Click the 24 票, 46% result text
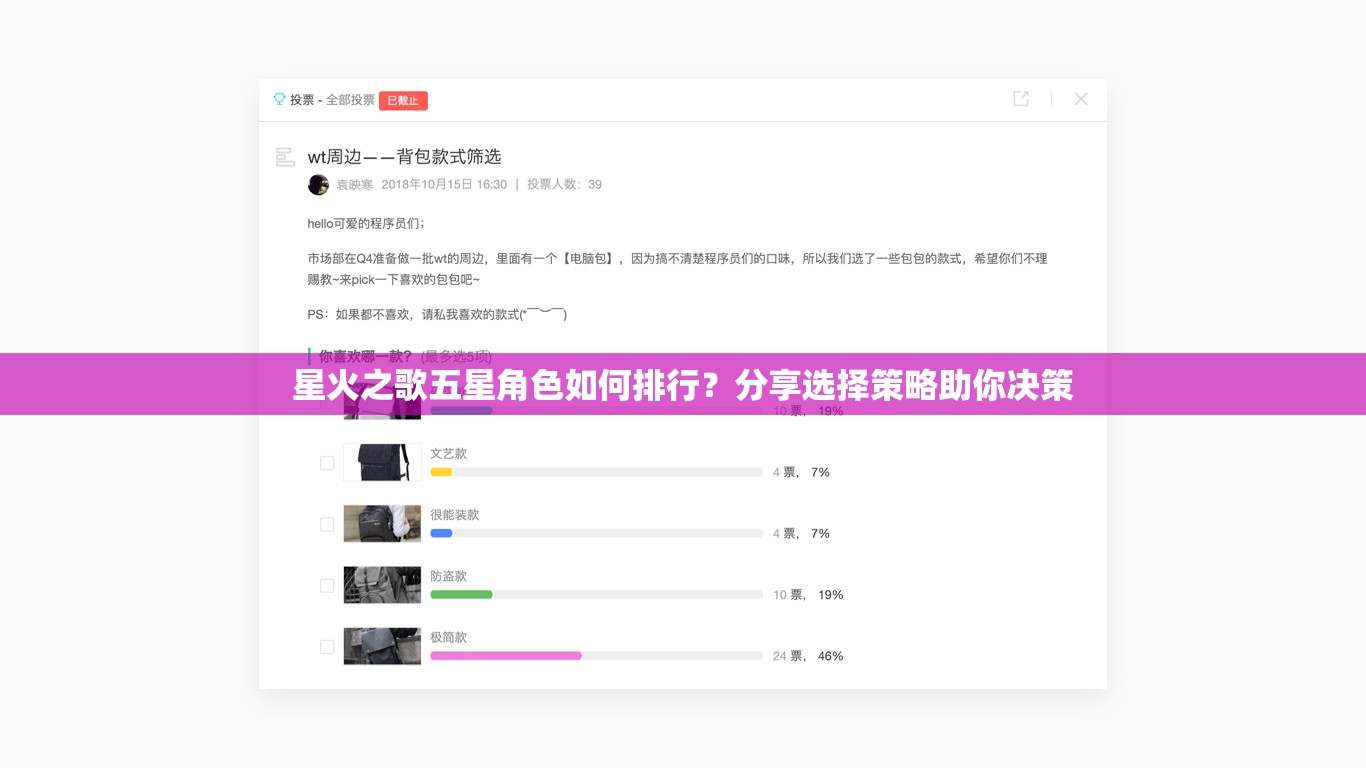The height and width of the screenshot is (768, 1366). tap(808, 656)
